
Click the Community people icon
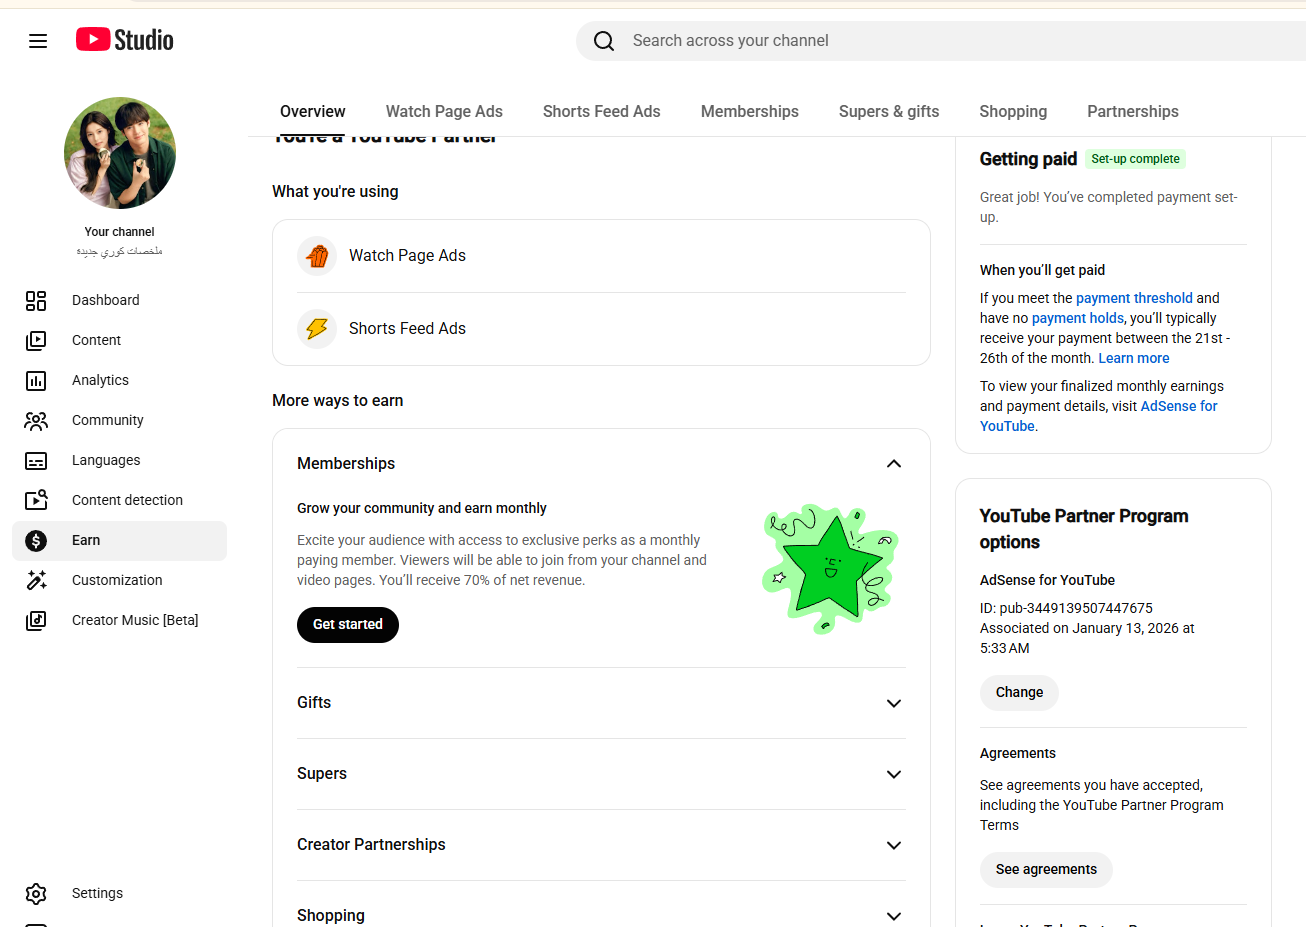[x=36, y=420]
